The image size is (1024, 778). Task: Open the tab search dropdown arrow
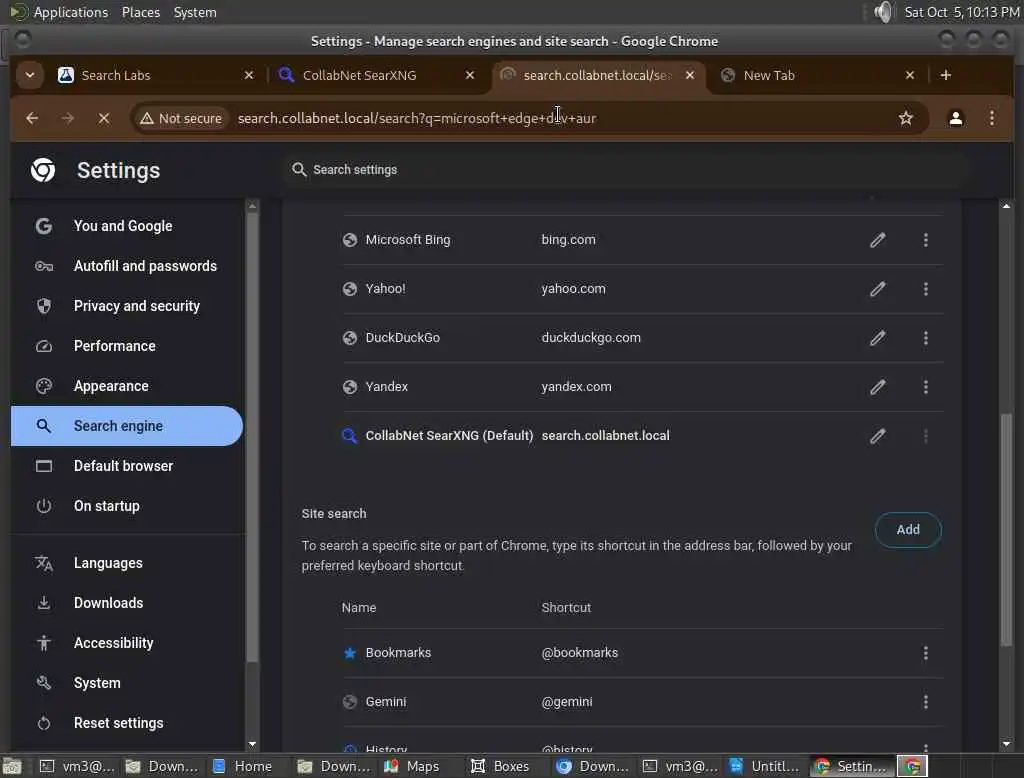click(29, 75)
